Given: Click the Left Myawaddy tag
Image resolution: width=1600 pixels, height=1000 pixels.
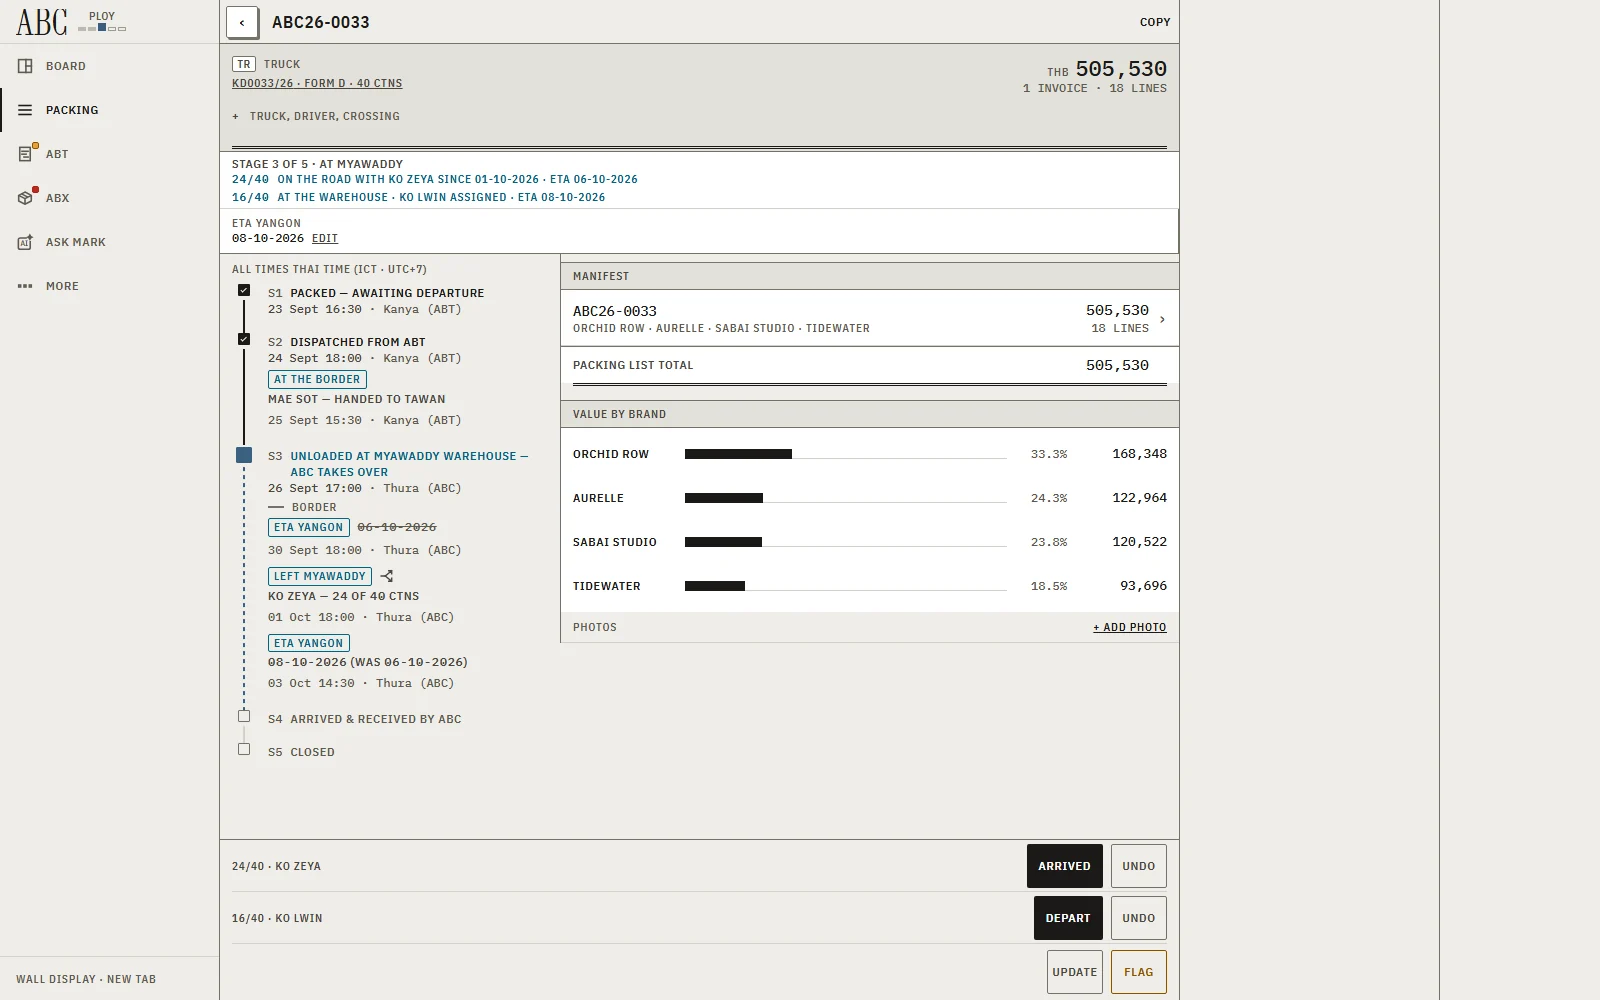Looking at the screenshot, I should (320, 576).
